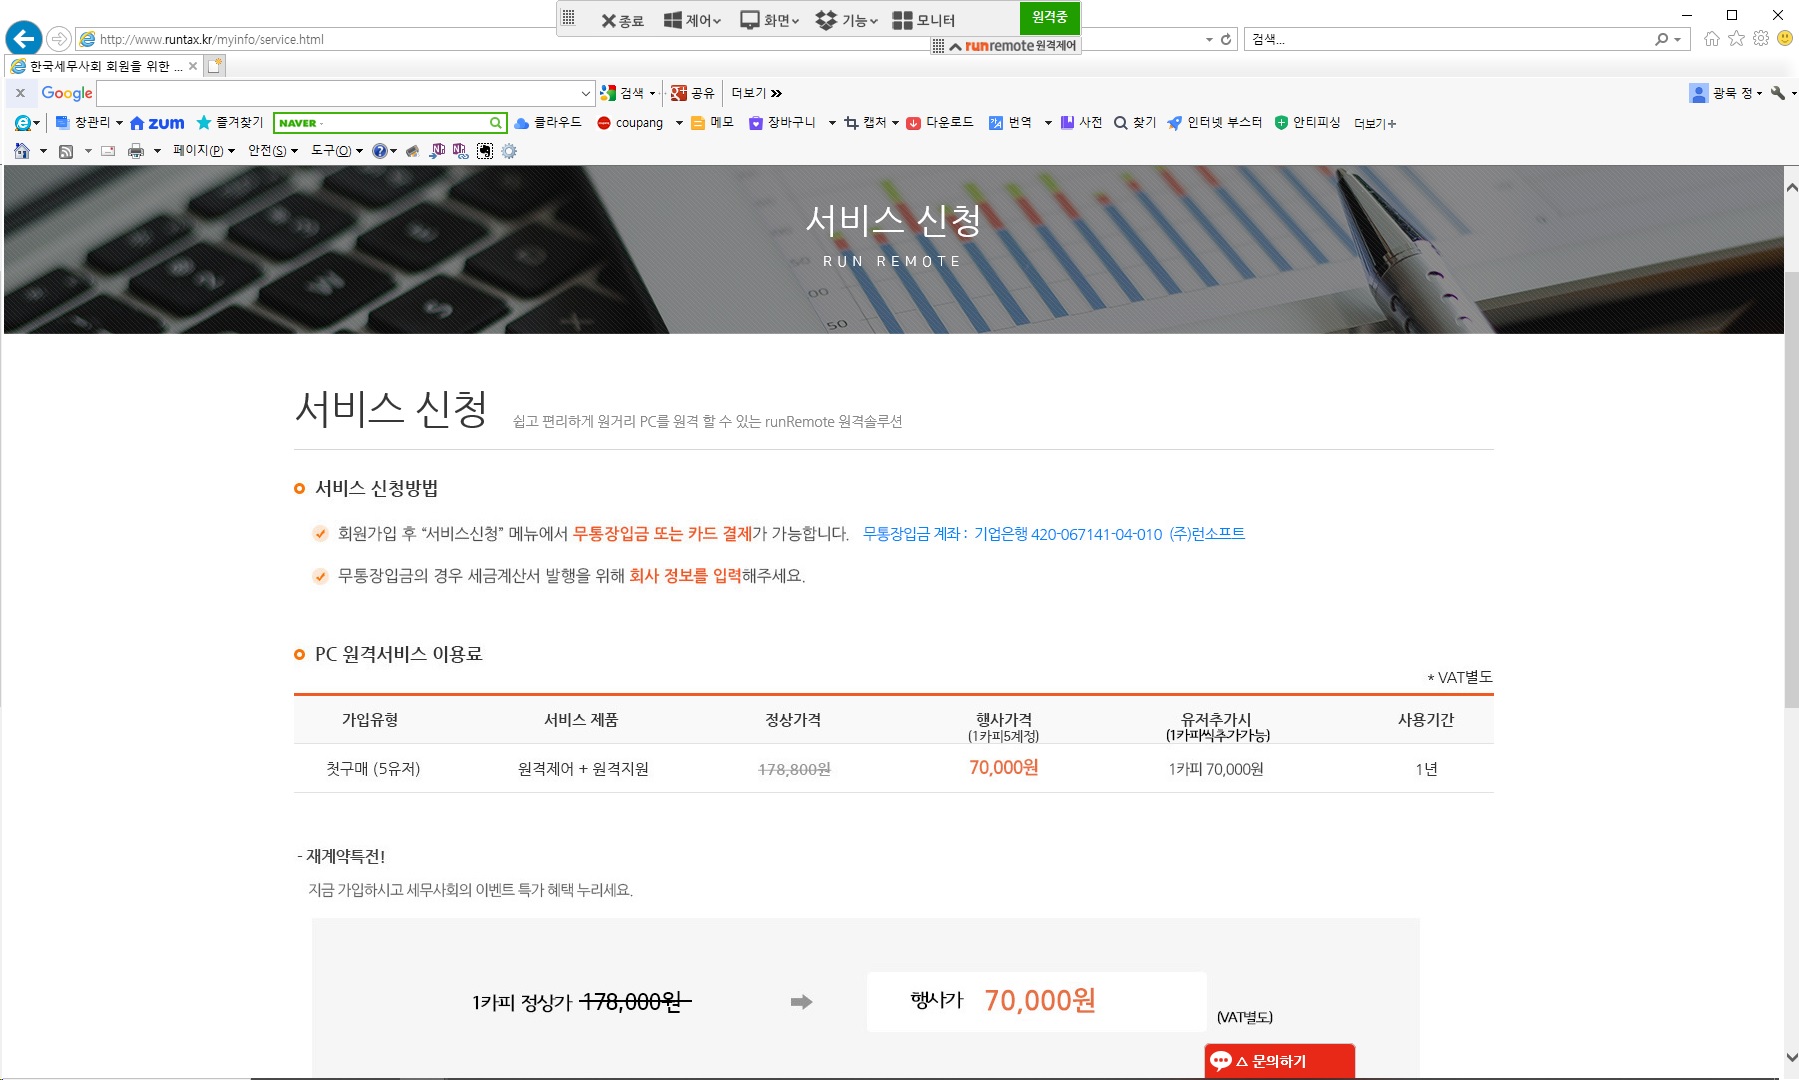This screenshot has height=1080, width=1799.
Task: Click the red 문의하기 chat button
Action: (x=1279, y=1061)
